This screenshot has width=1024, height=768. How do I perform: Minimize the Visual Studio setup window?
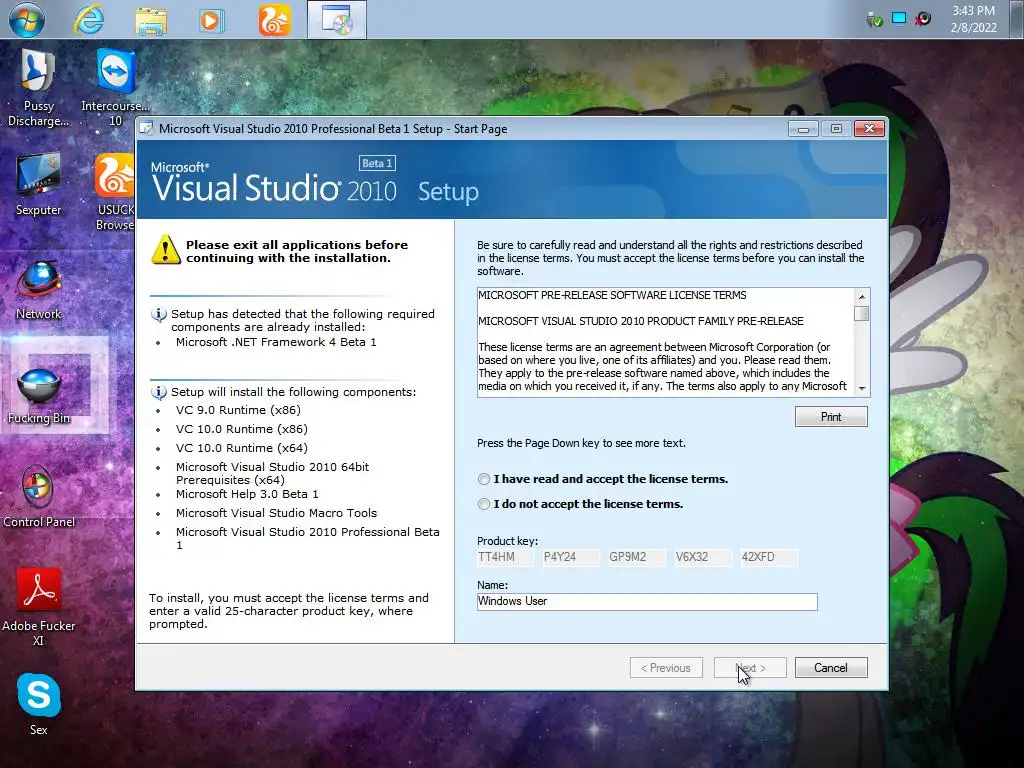pos(803,129)
